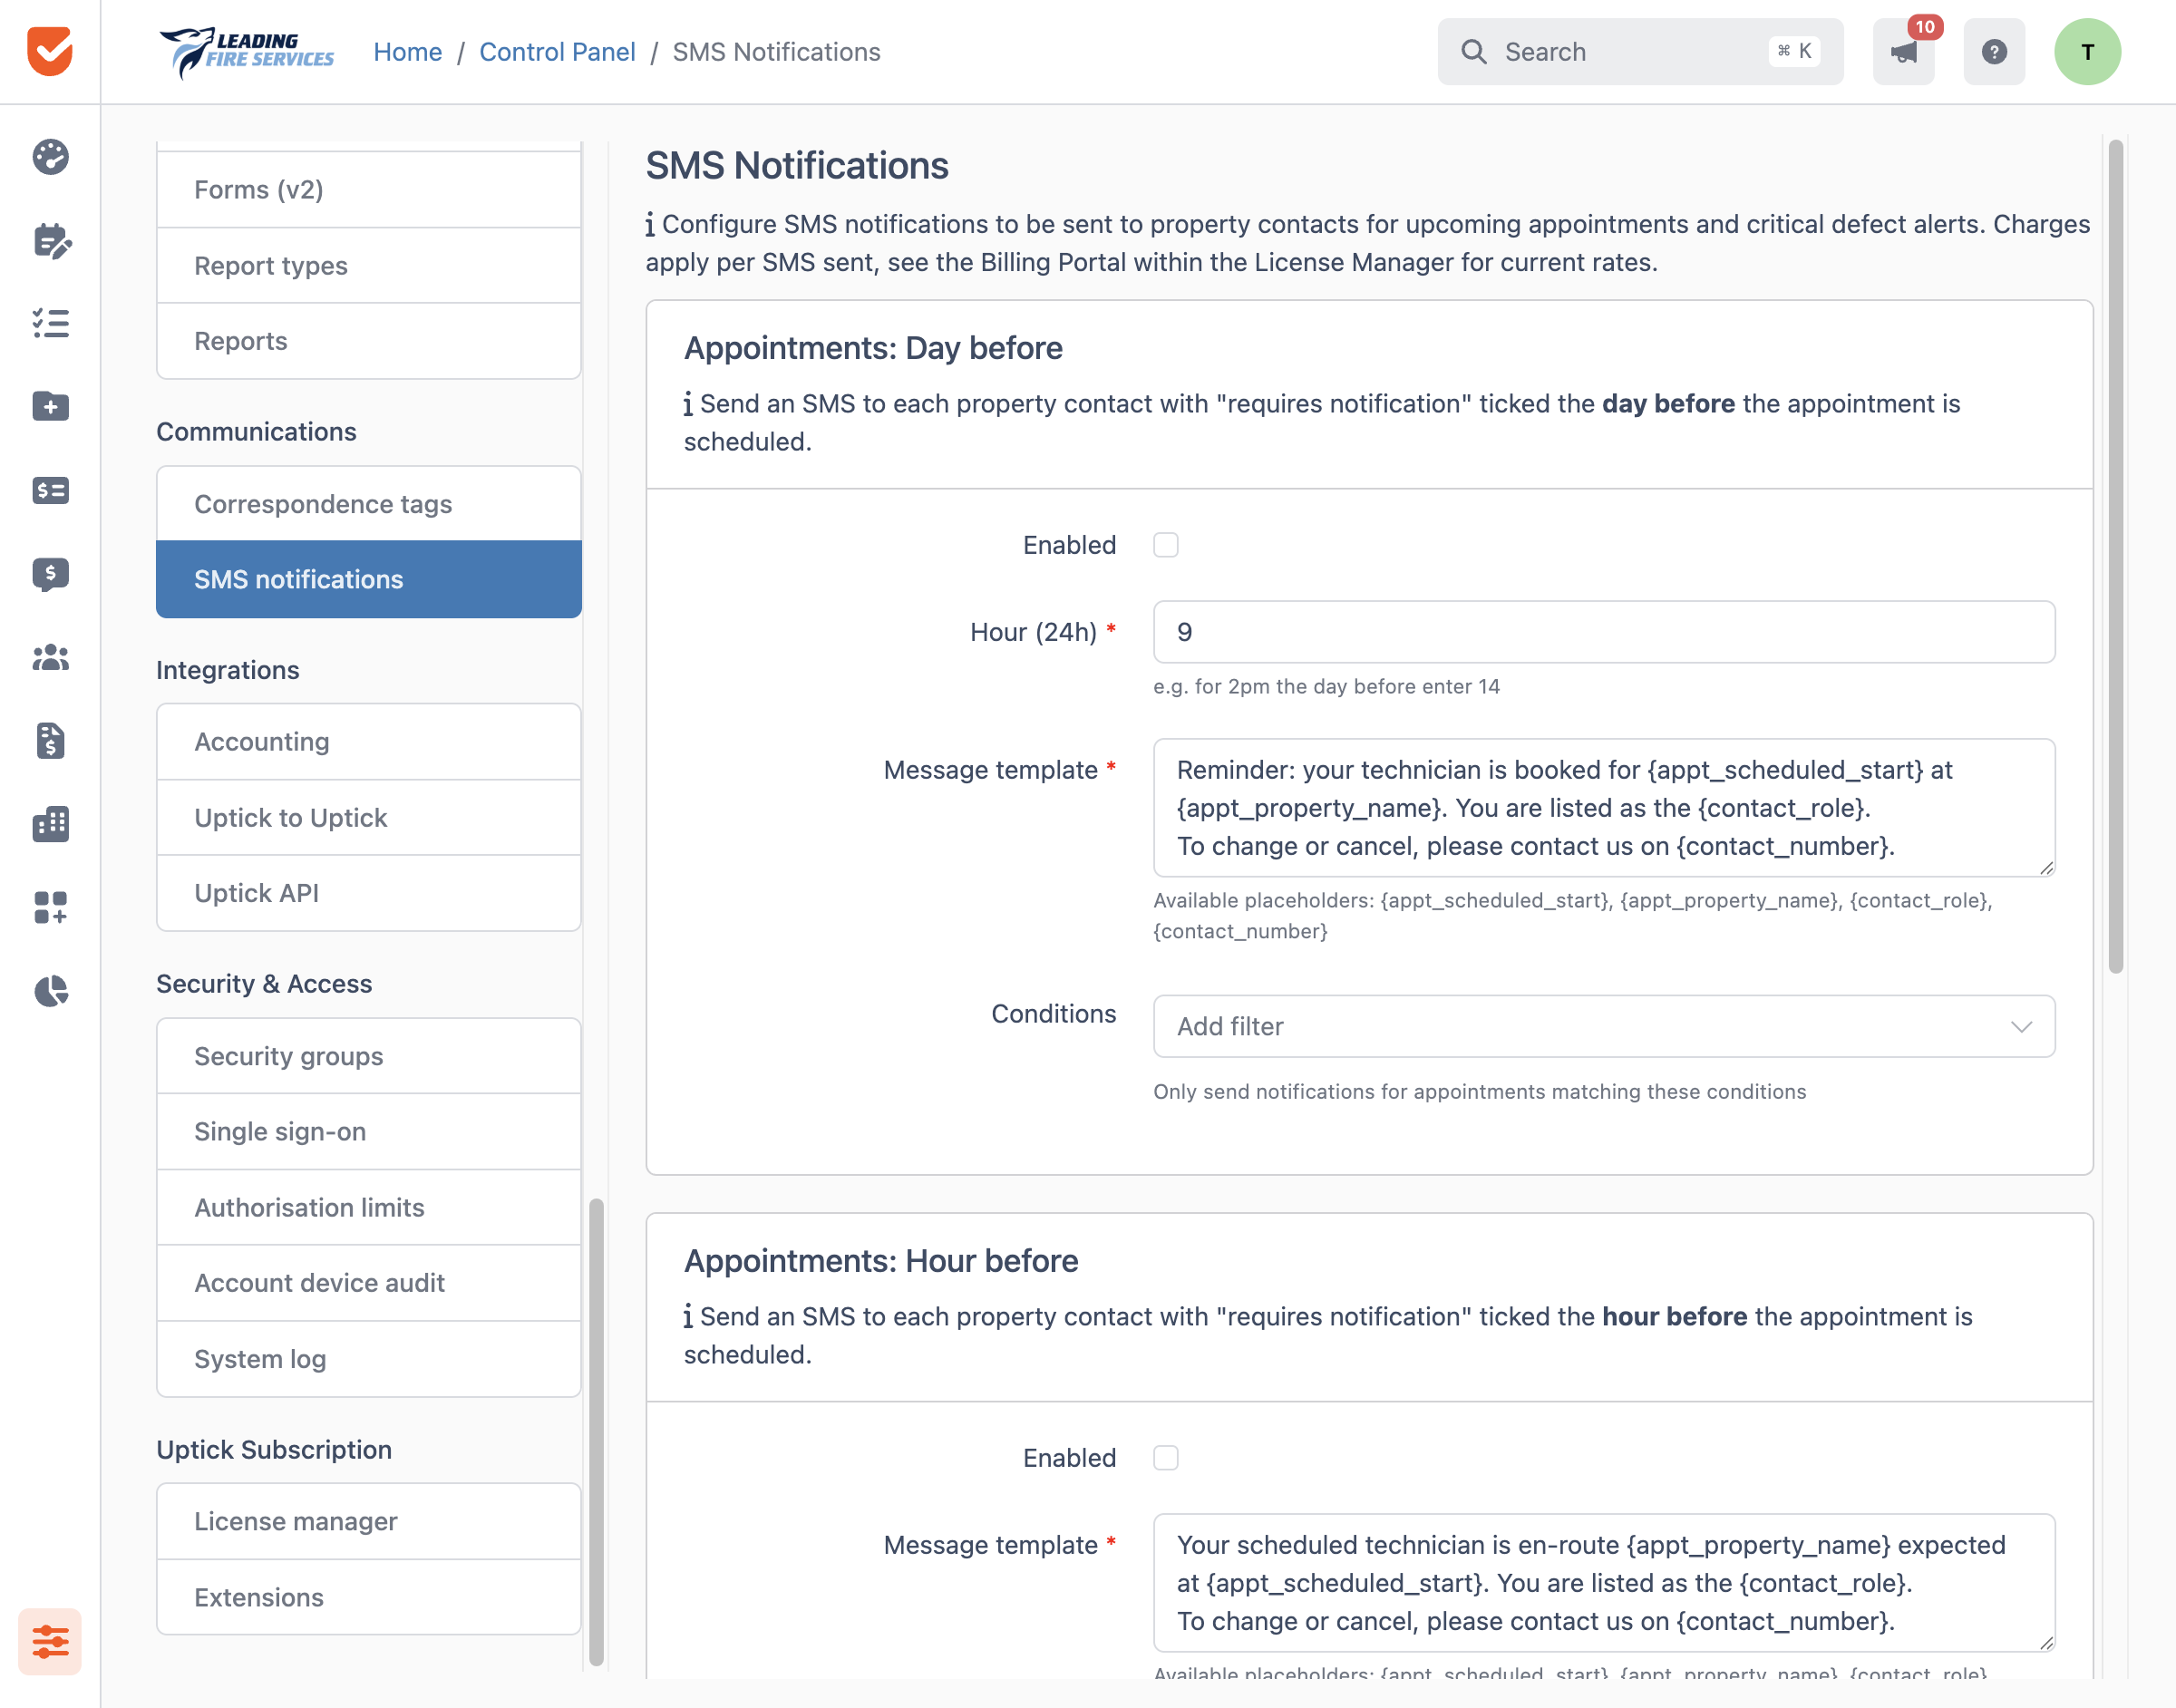Screen dimensions: 2176x1708
Task: Open the pie chart reports icon
Action: point(50,991)
